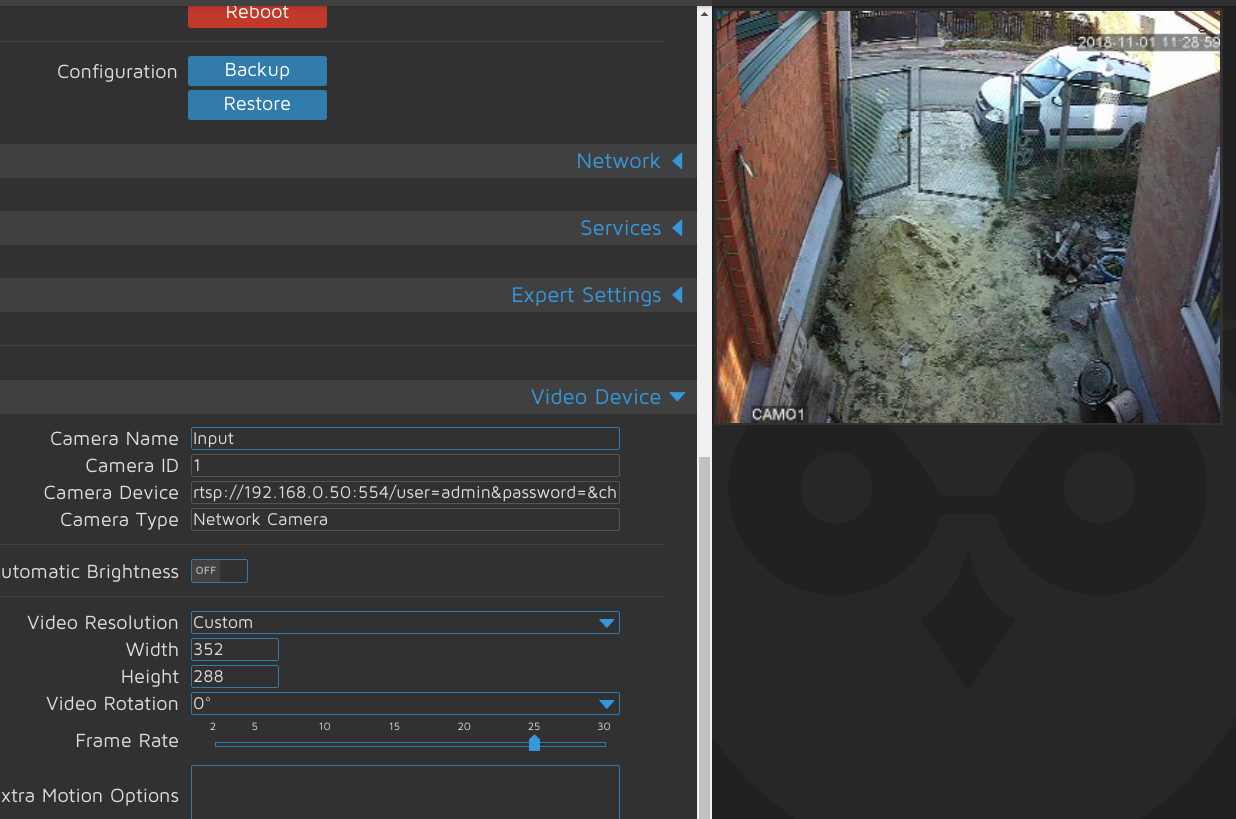Select the Camera ID field
The image size is (1236, 819).
click(x=404, y=465)
